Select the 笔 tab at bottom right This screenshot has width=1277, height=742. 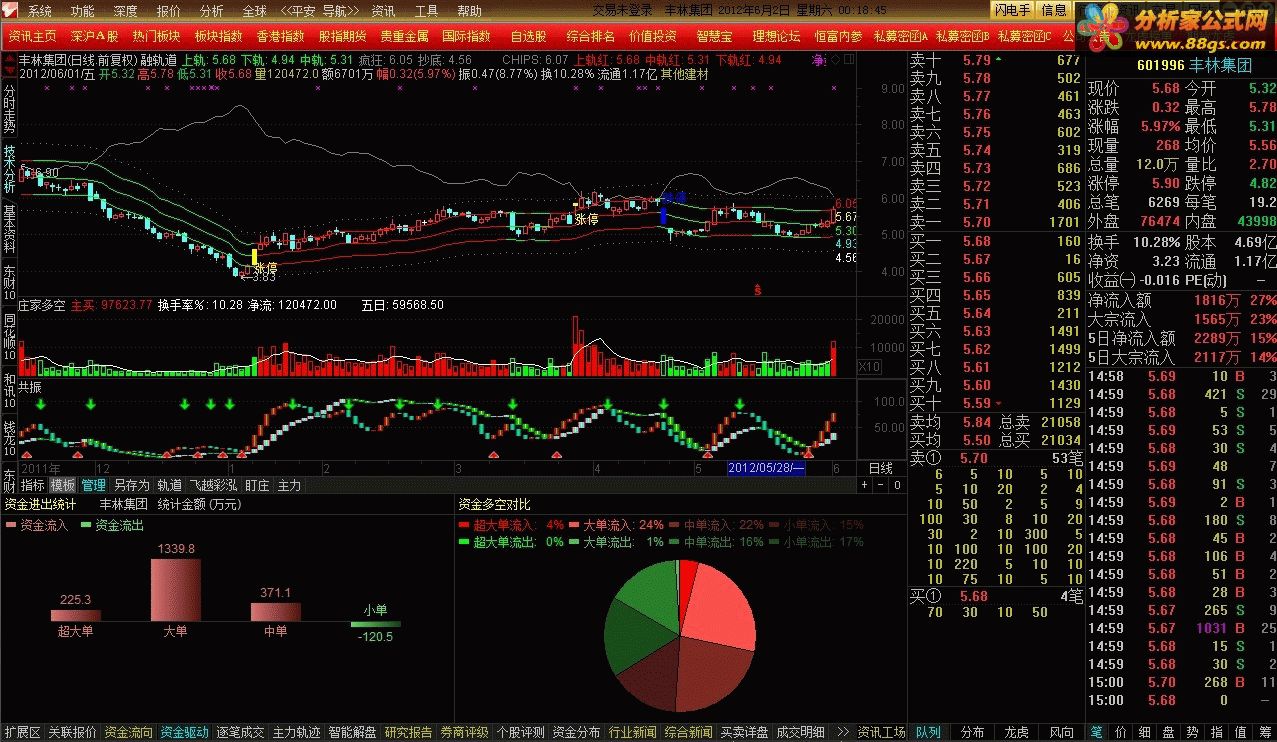pyautogui.click(x=1096, y=732)
